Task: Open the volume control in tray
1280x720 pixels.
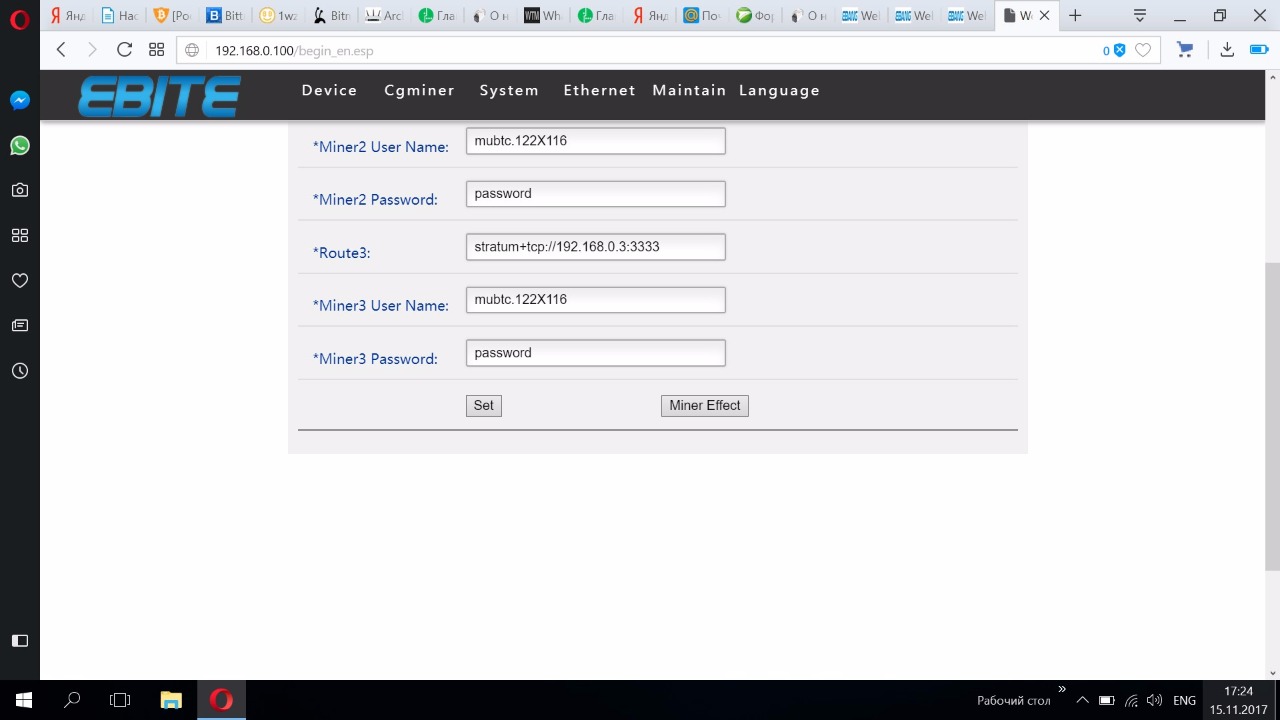Action: click(x=1154, y=700)
